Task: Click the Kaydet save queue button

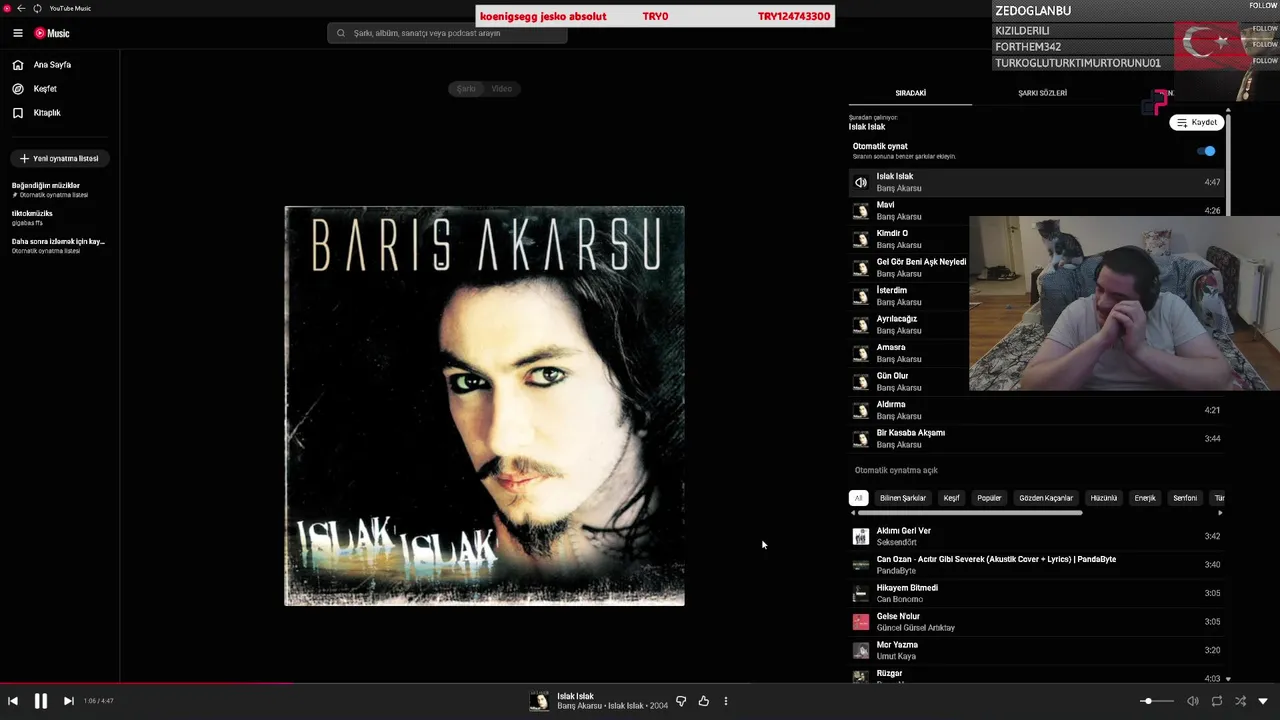Action: (1197, 122)
